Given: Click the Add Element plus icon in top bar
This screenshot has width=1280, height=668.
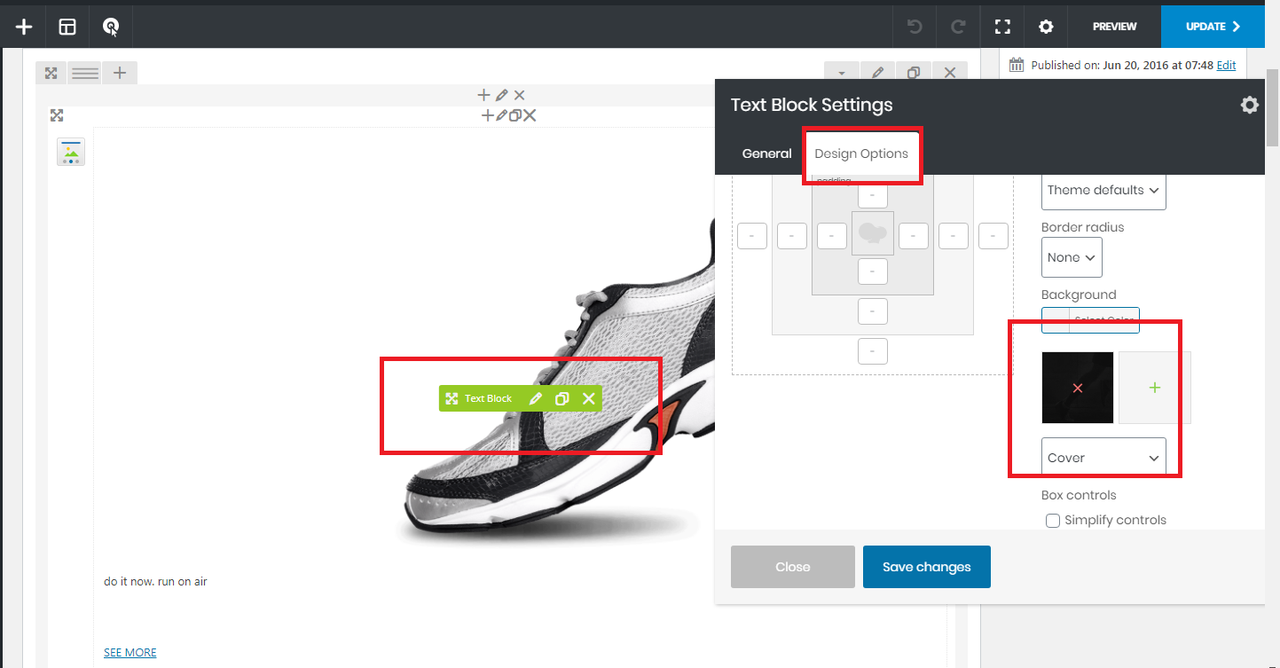Looking at the screenshot, I should point(24,27).
